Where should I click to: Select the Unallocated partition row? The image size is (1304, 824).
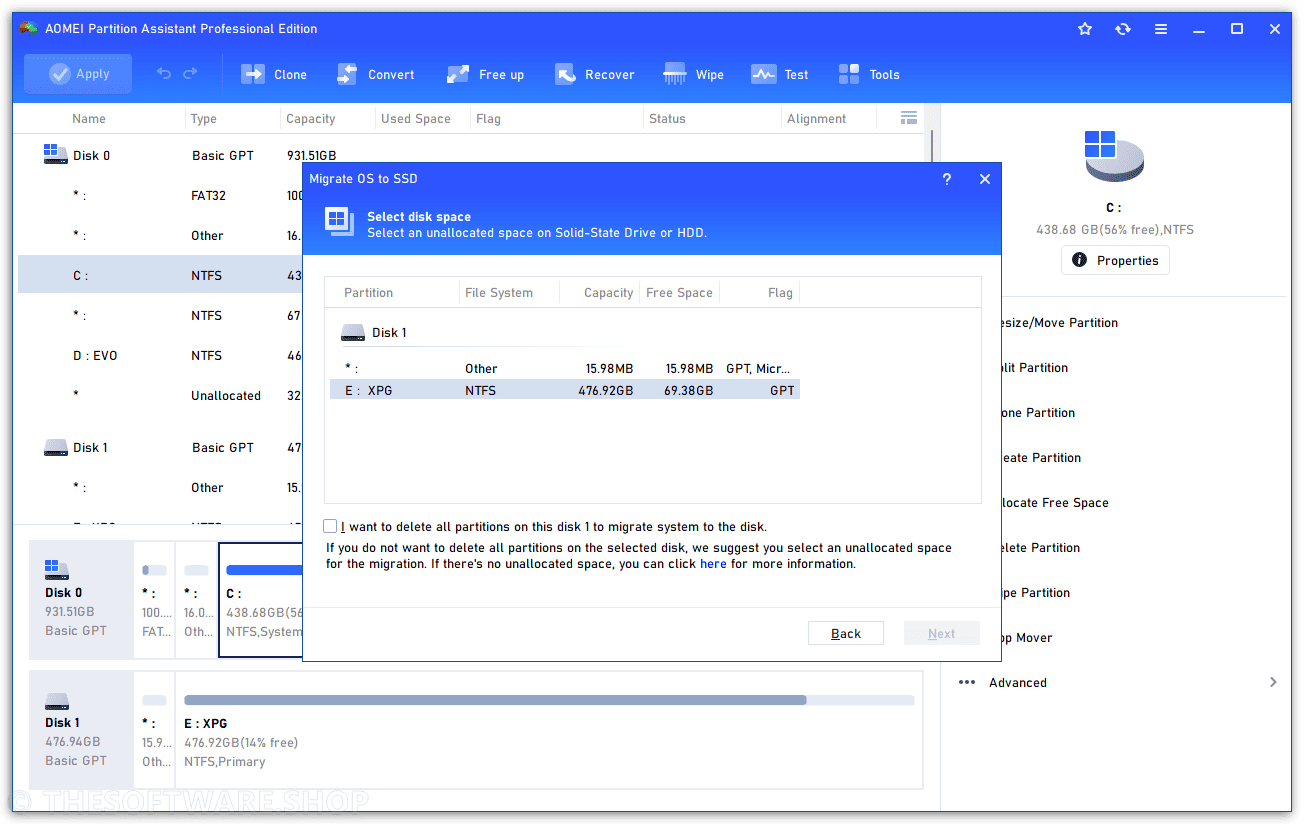point(160,395)
